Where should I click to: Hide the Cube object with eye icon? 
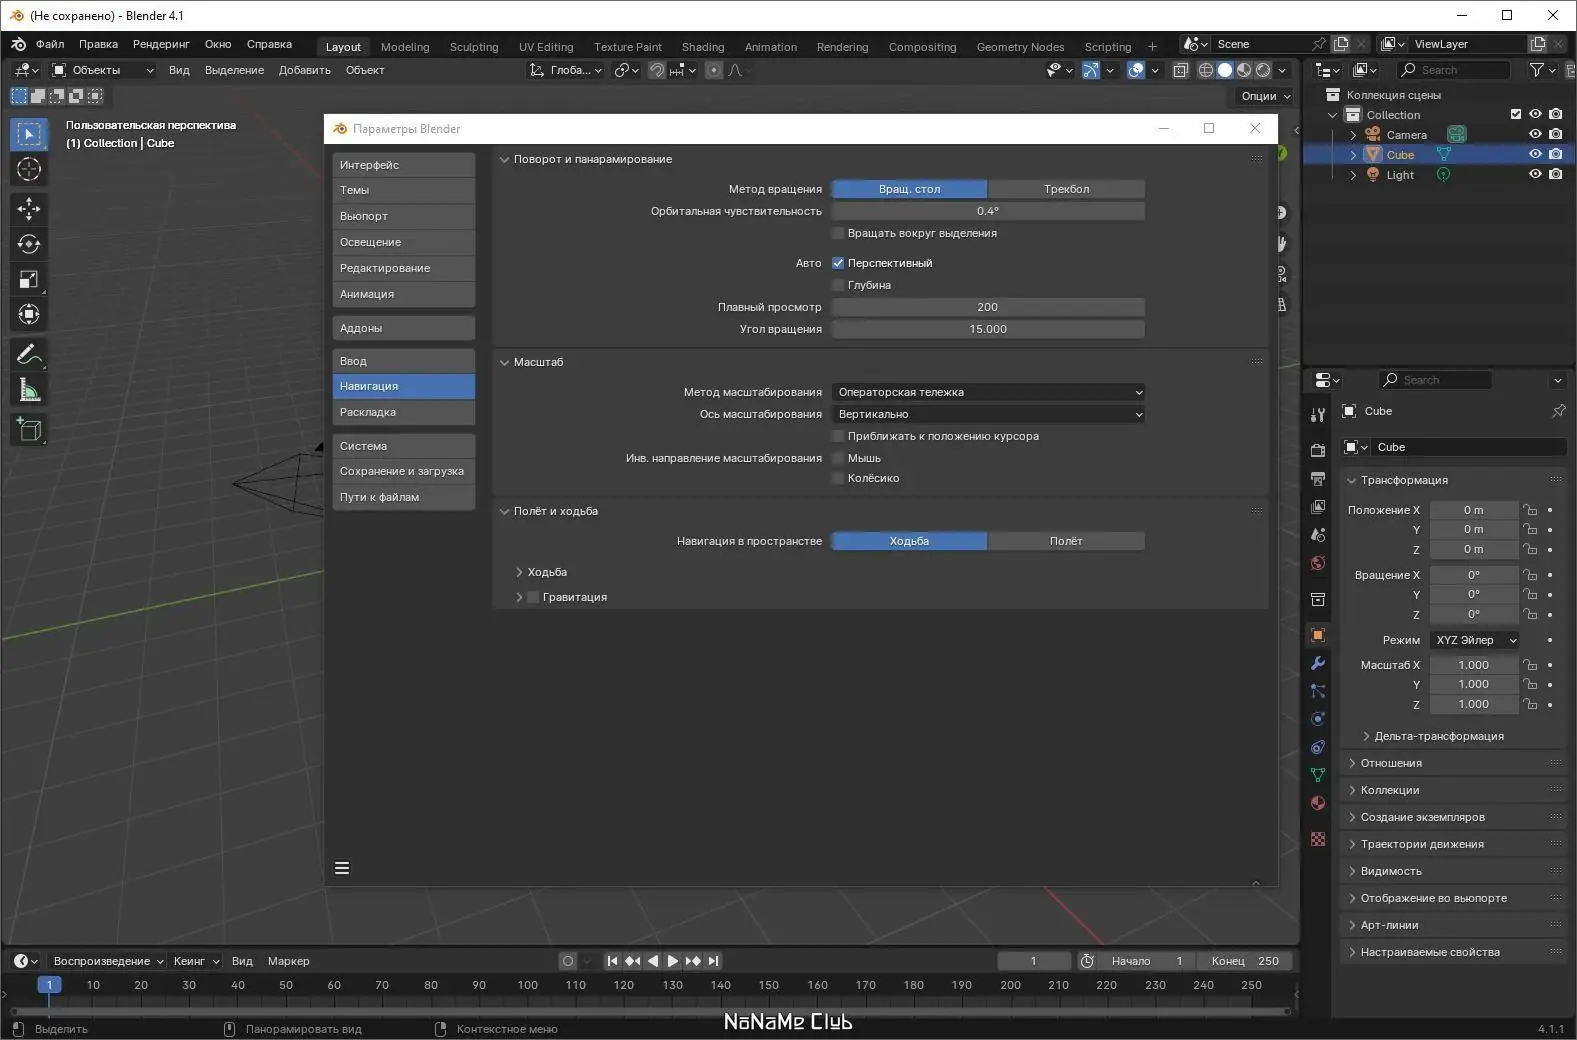pos(1535,154)
